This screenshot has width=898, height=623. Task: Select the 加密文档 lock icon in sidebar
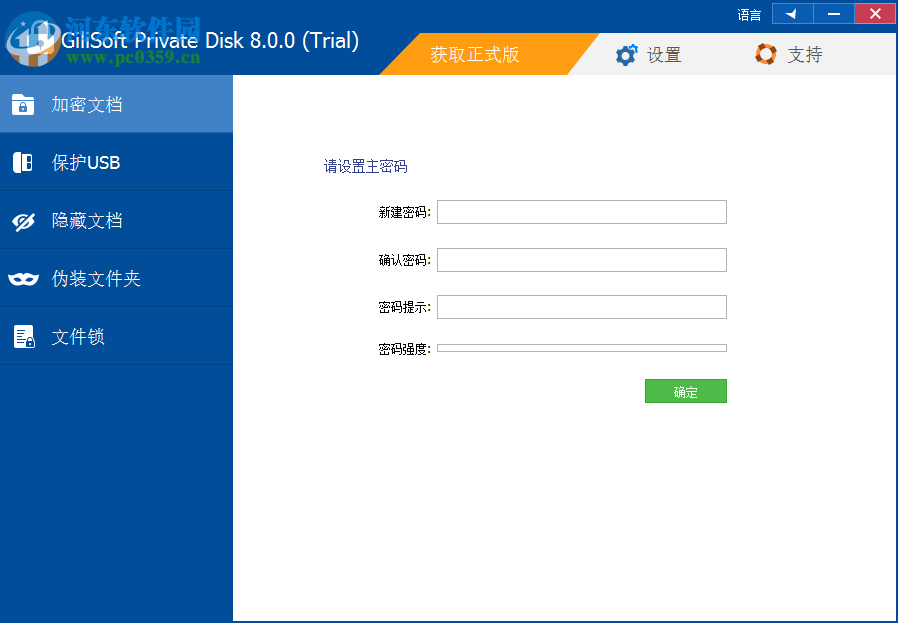pyautogui.click(x=22, y=103)
